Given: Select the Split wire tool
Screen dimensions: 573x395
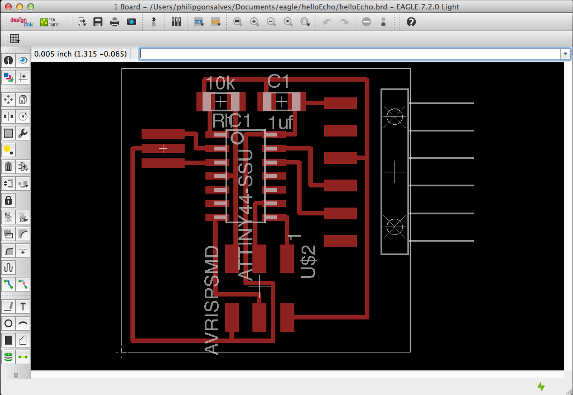Looking at the screenshot, I should 8,251.
